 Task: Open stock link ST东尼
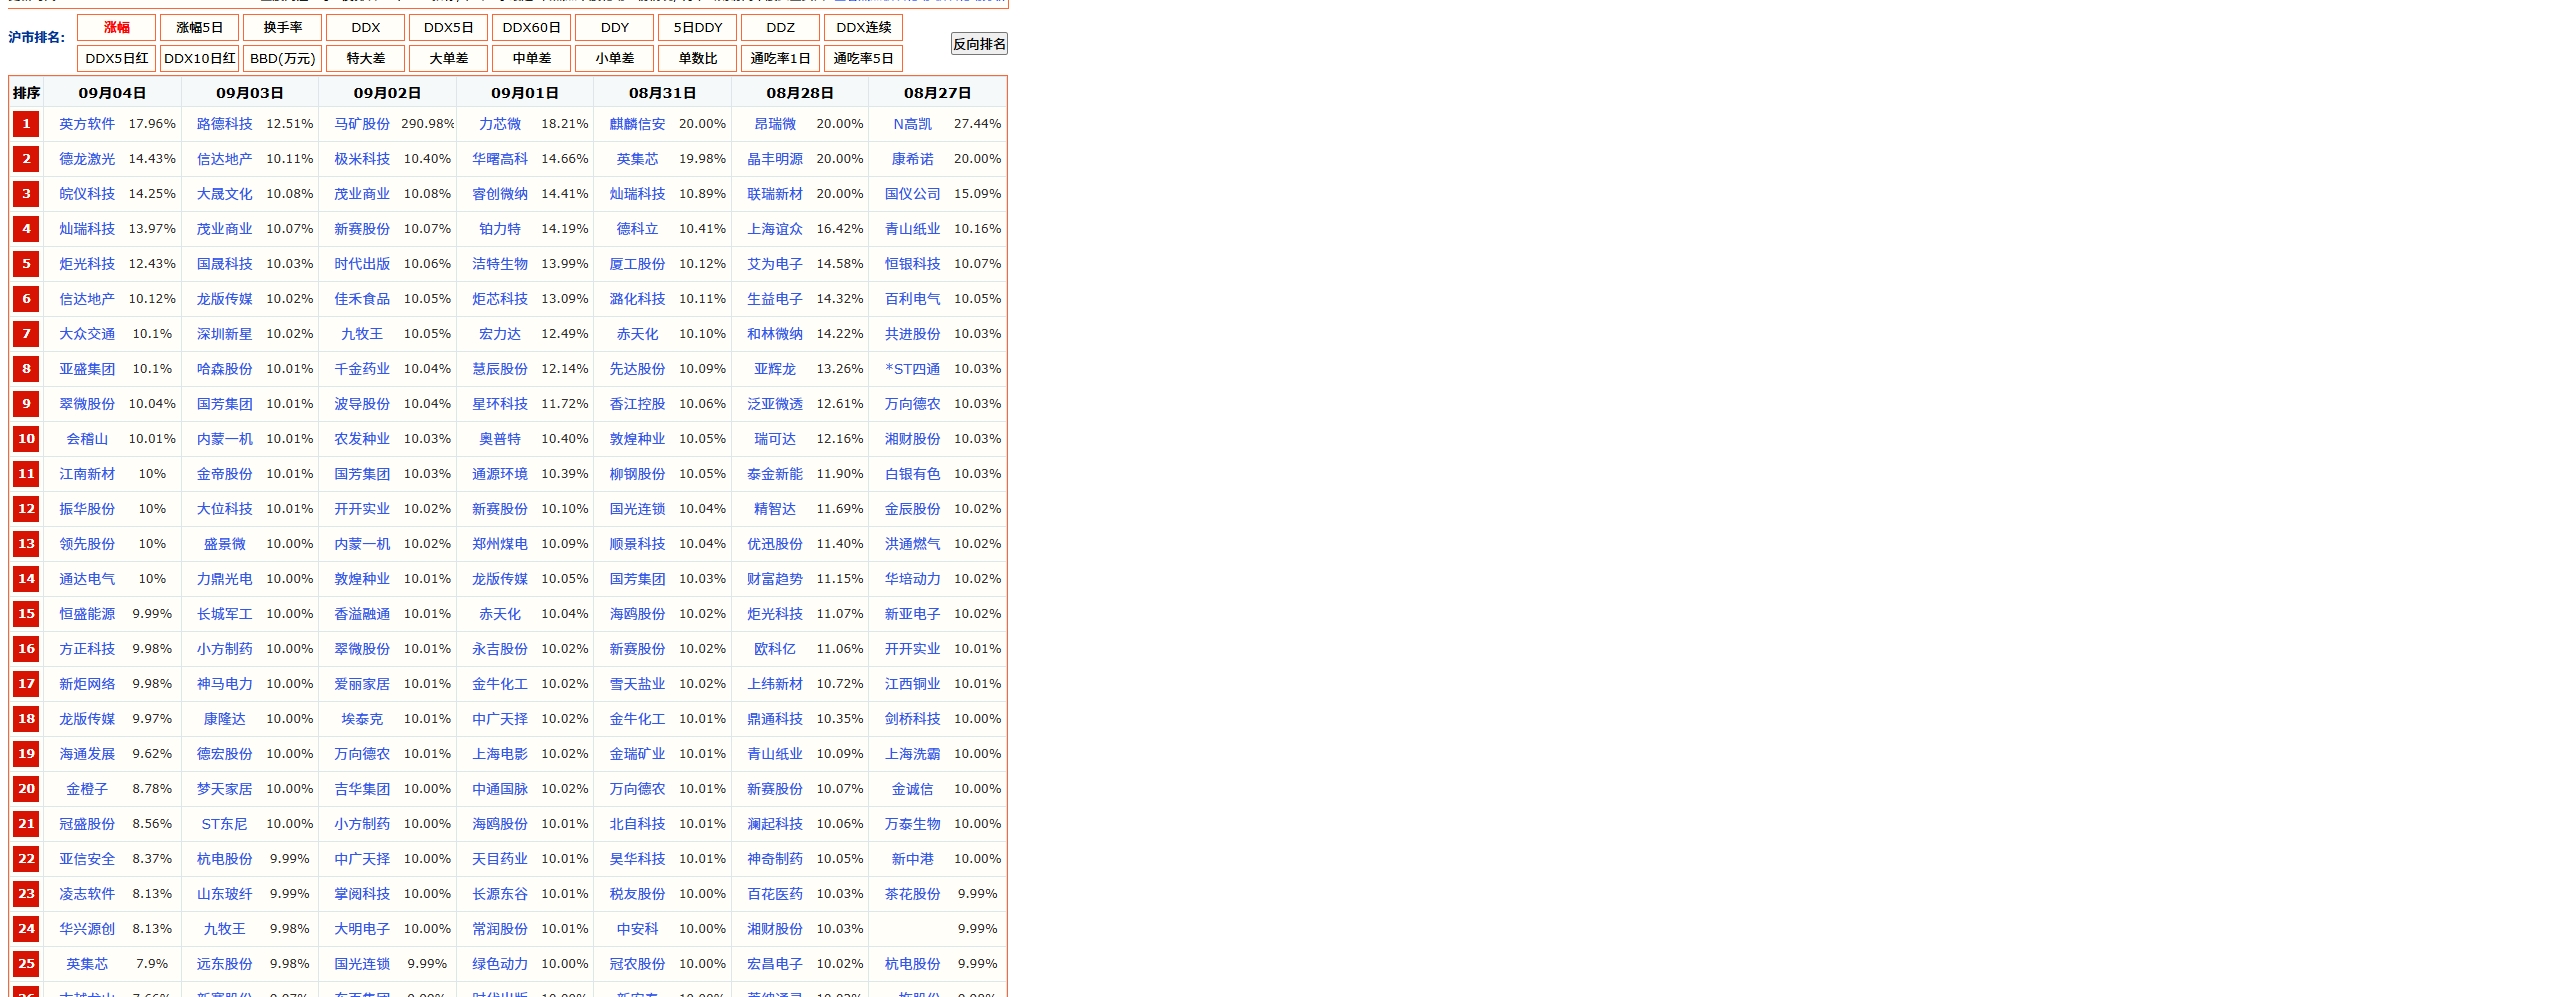pos(225,824)
